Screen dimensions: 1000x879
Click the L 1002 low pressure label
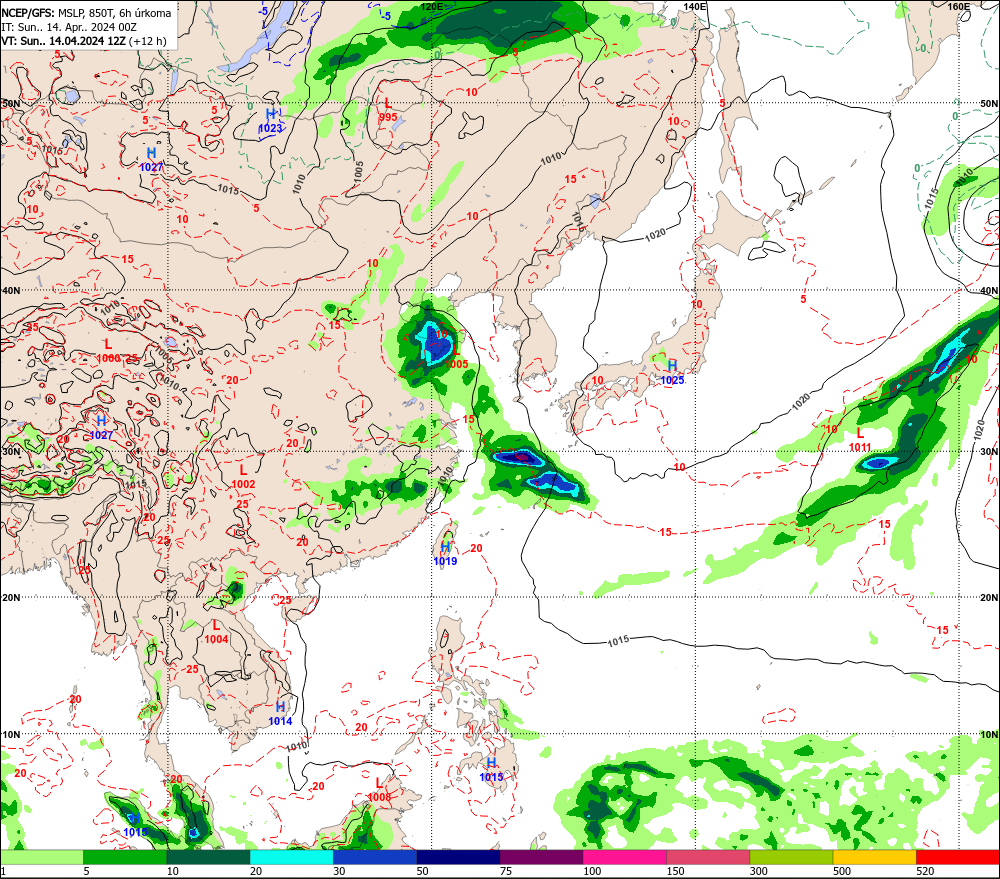click(x=243, y=477)
